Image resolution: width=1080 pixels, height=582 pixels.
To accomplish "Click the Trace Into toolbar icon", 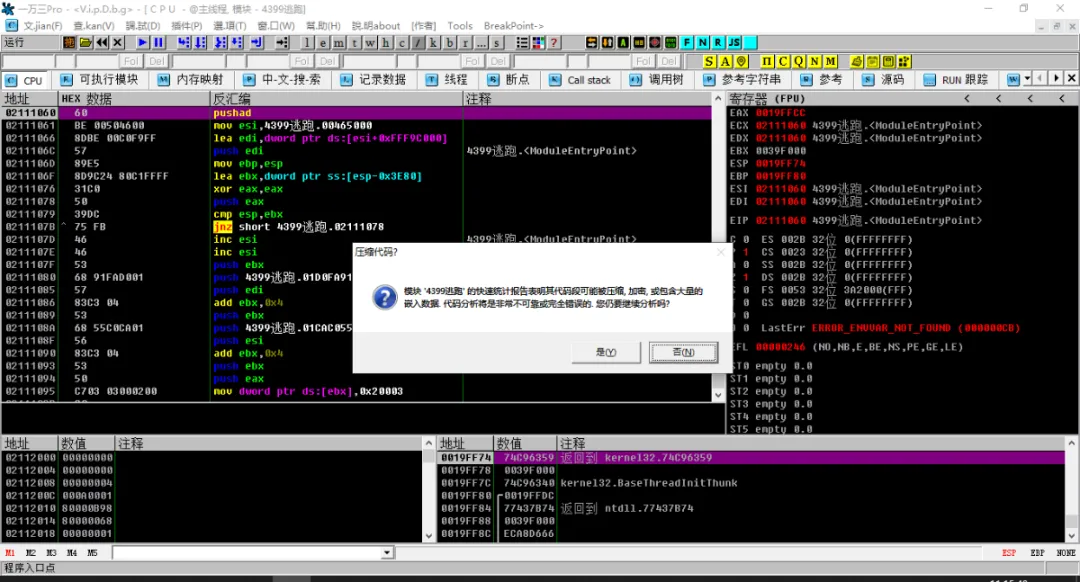I will [x=220, y=42].
